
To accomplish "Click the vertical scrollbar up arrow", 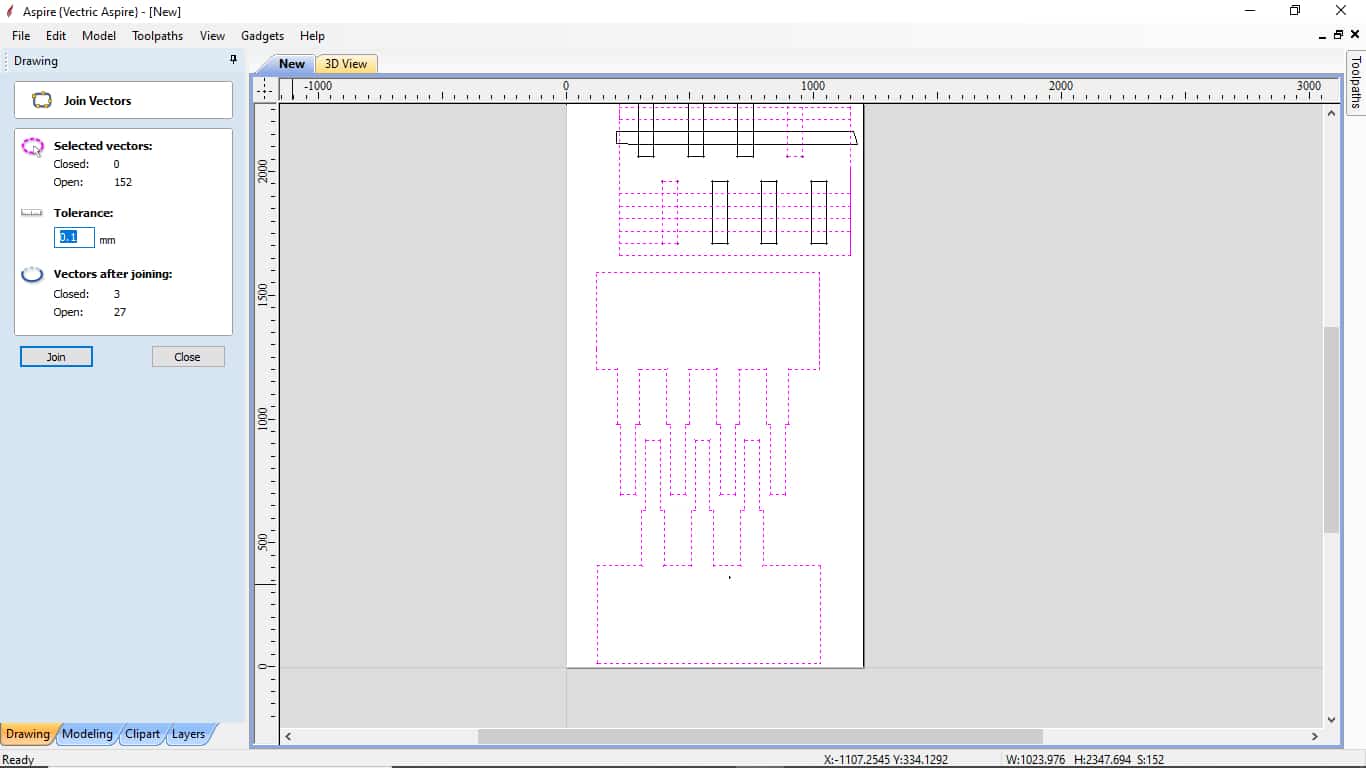I will pyautogui.click(x=1331, y=113).
